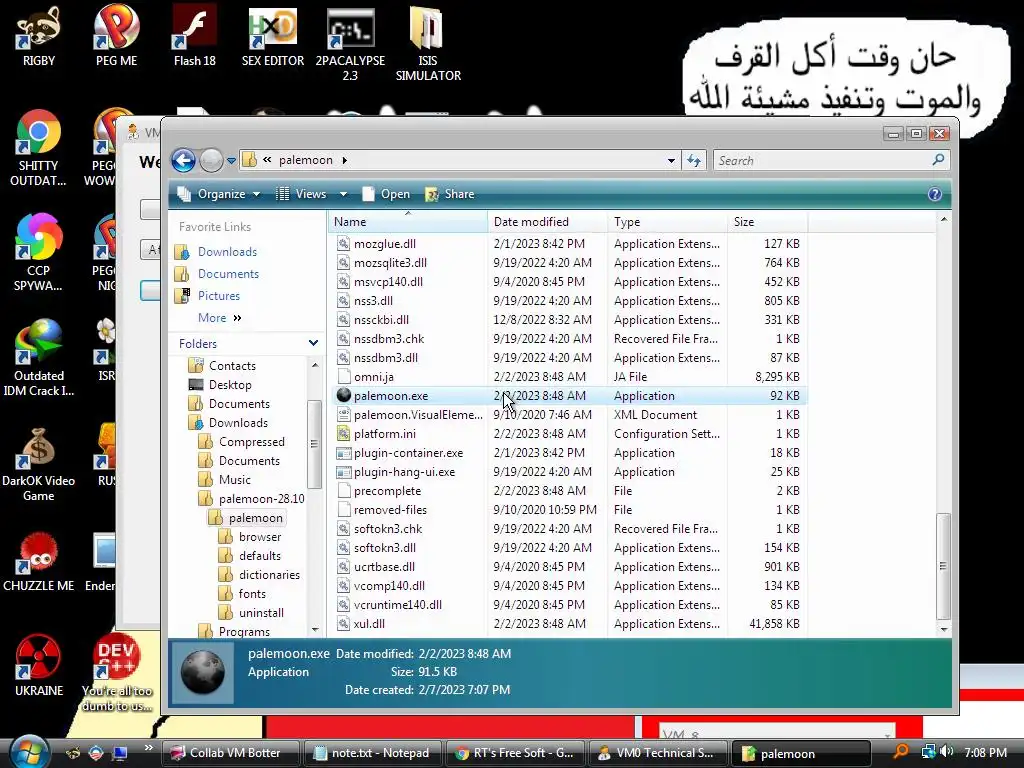Switch to note.txt - Notepad taskbar button
The height and width of the screenshot is (768, 1024).
pyautogui.click(x=372, y=753)
